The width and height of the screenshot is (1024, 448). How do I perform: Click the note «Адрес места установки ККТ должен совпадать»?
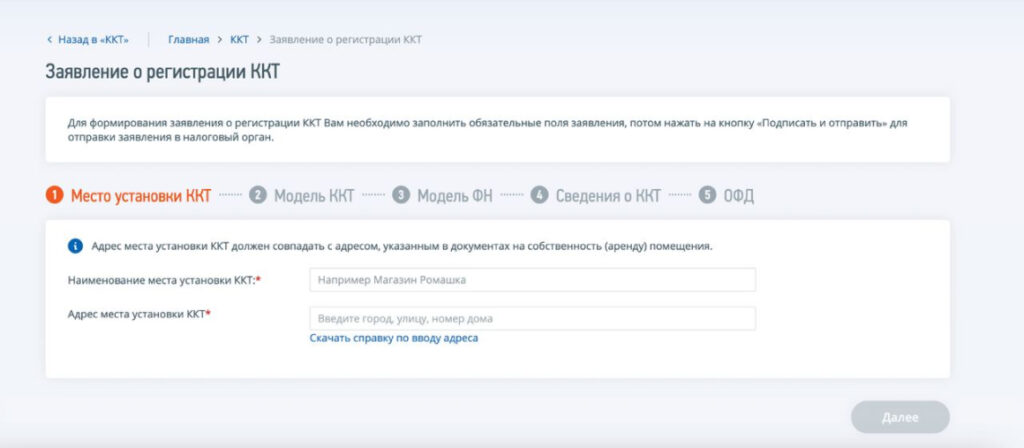[x=402, y=247]
